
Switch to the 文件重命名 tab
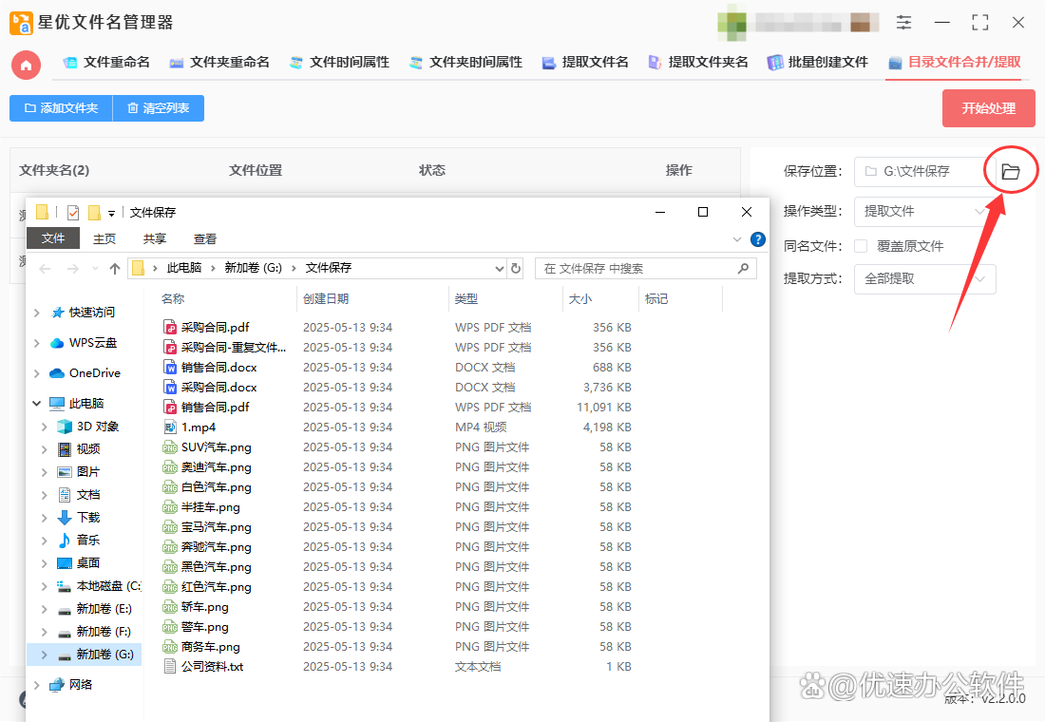106,63
